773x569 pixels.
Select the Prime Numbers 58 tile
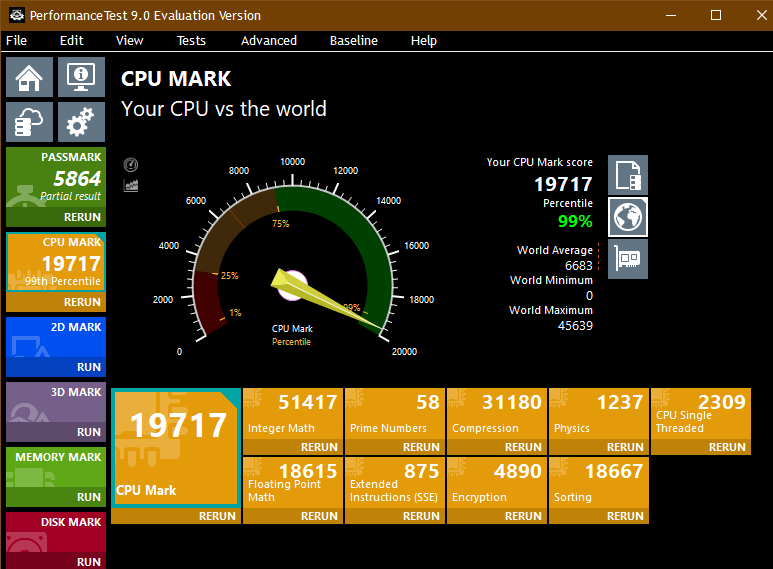tap(395, 414)
